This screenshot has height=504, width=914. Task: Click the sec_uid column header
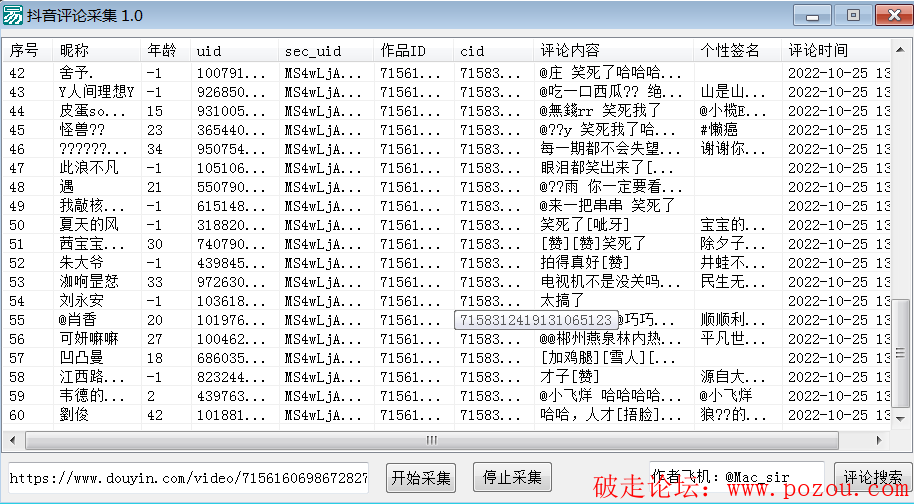(x=326, y=51)
